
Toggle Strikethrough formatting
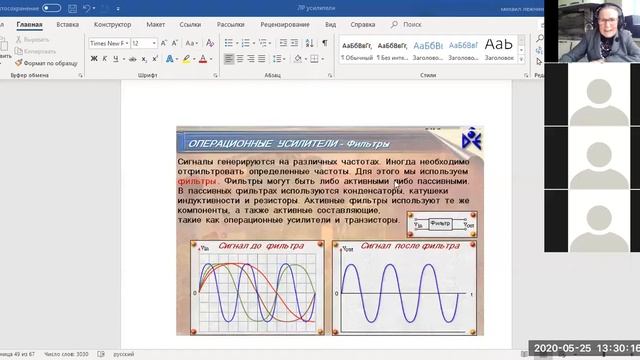(133, 59)
